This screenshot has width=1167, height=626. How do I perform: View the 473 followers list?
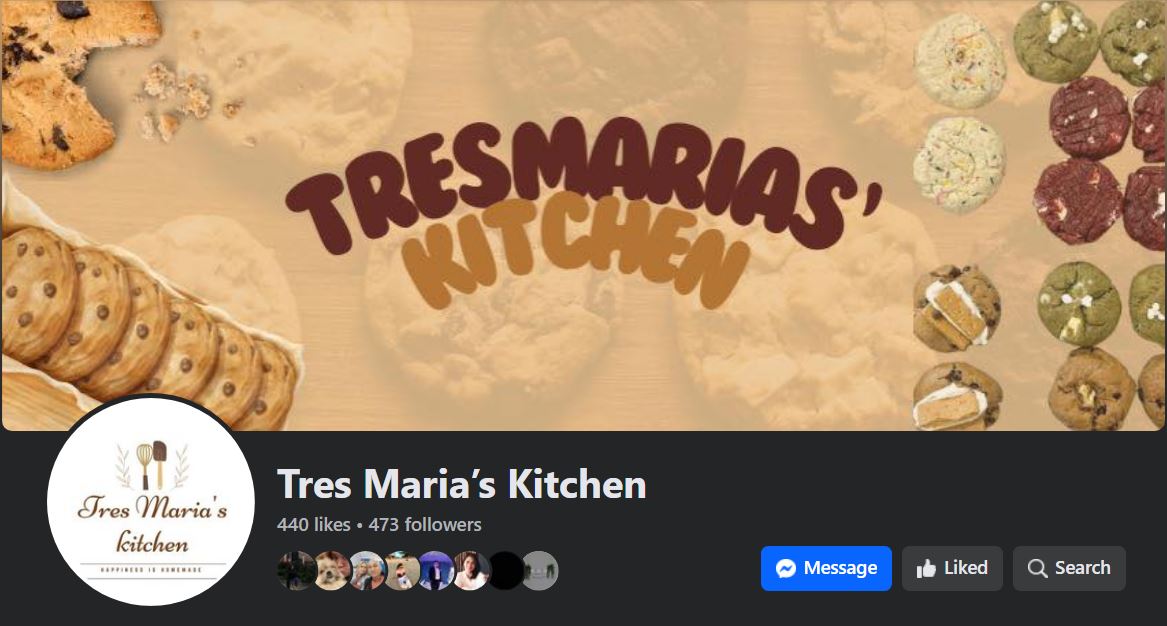pyautogui.click(x=425, y=525)
